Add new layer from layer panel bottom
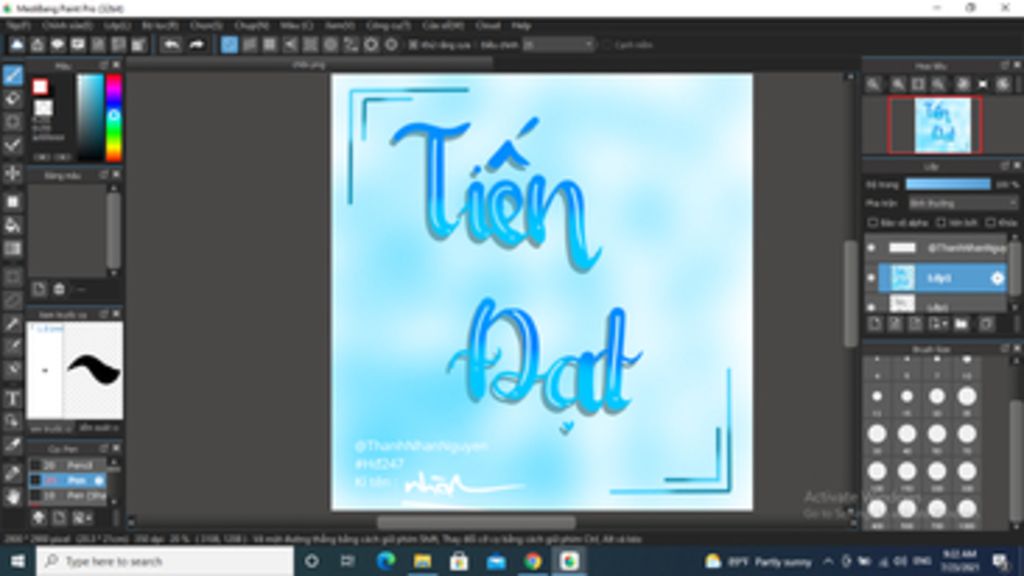The image size is (1024, 576). coord(875,324)
